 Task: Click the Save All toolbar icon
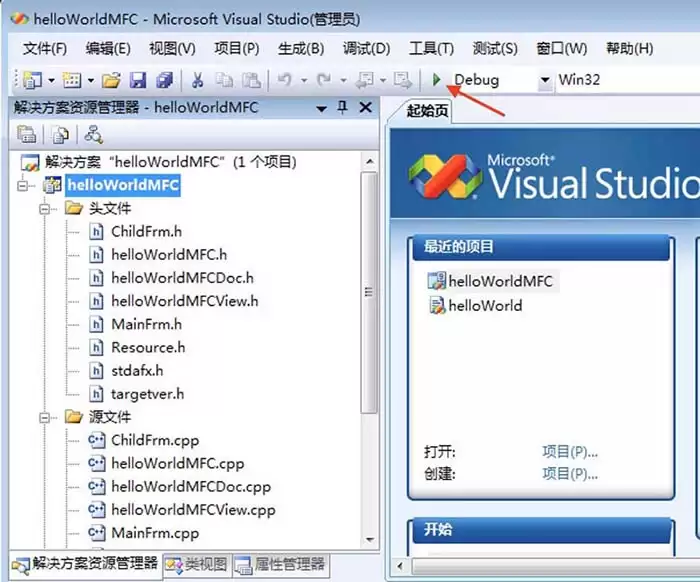[165, 80]
